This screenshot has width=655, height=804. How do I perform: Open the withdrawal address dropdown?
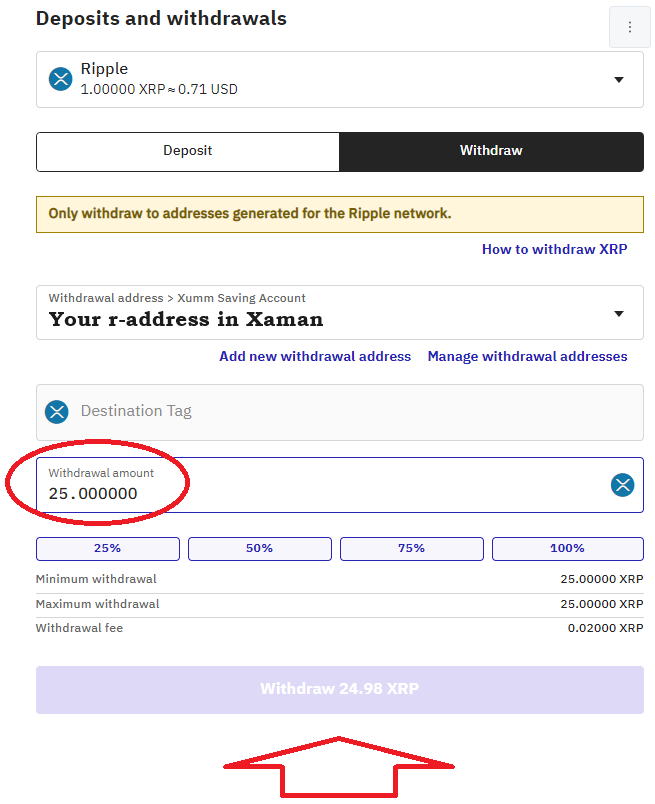click(618, 313)
